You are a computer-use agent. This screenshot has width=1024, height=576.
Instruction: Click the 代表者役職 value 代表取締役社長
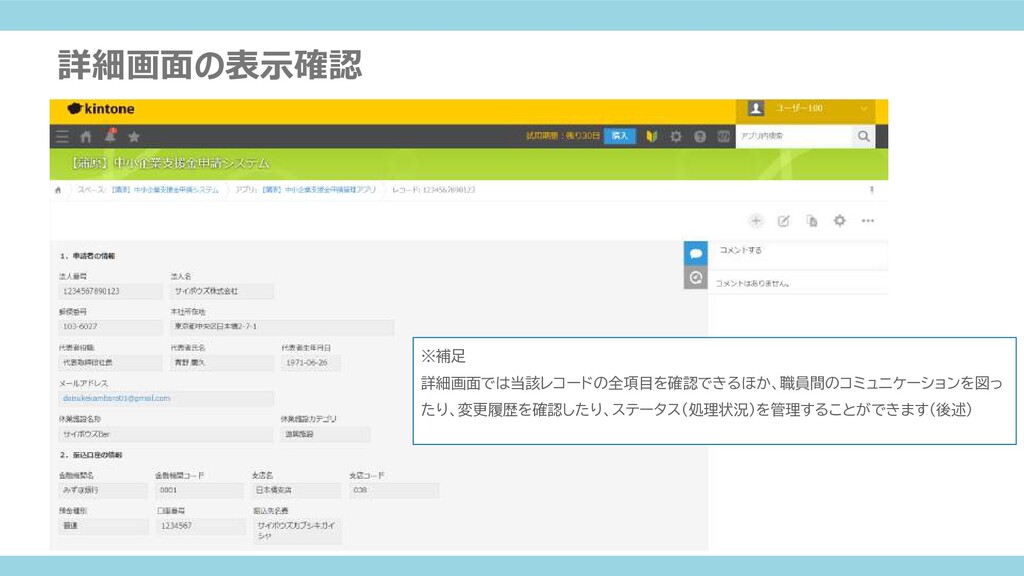[x=110, y=362]
